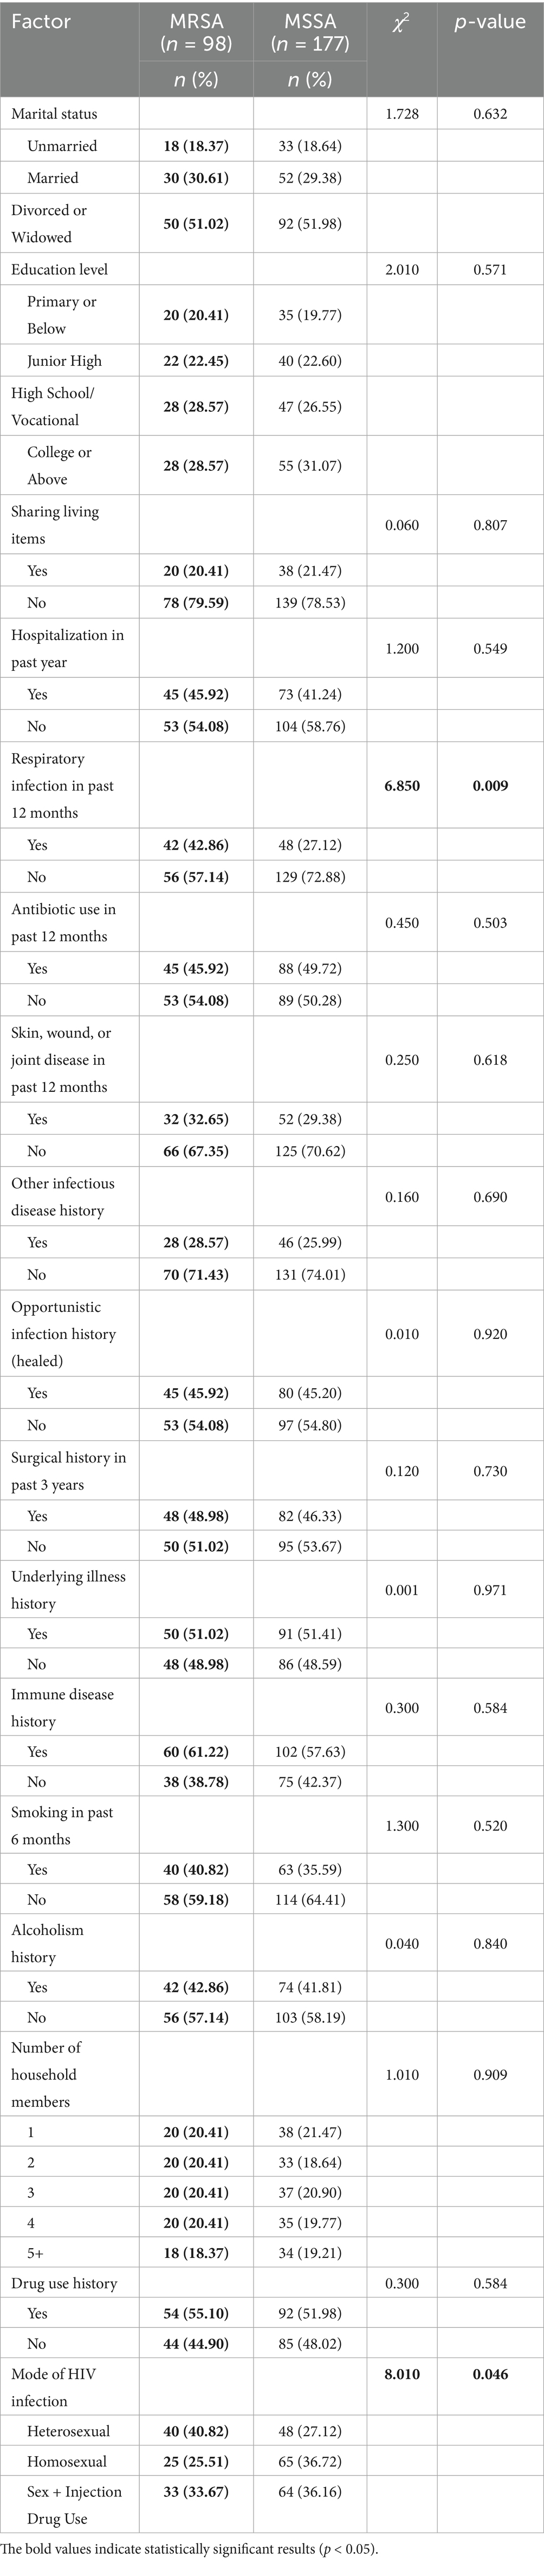The width and height of the screenshot is (544, 2576).
Task: Click the chi-square column header
Action: pos(402,22)
